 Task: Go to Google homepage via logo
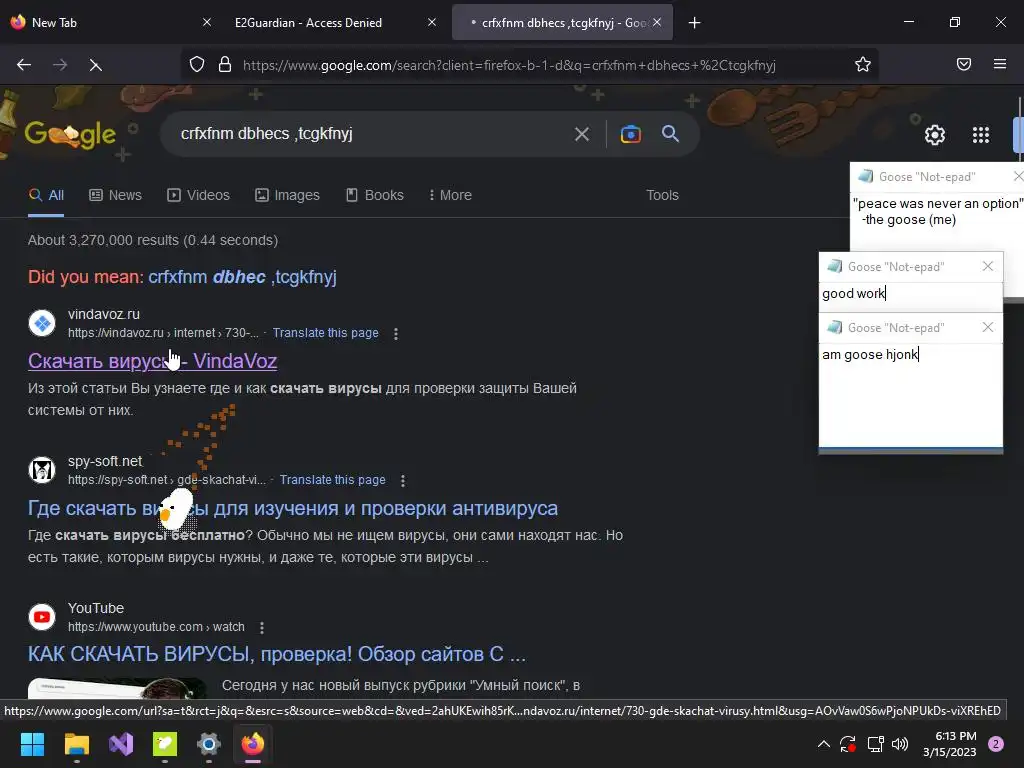(70, 135)
